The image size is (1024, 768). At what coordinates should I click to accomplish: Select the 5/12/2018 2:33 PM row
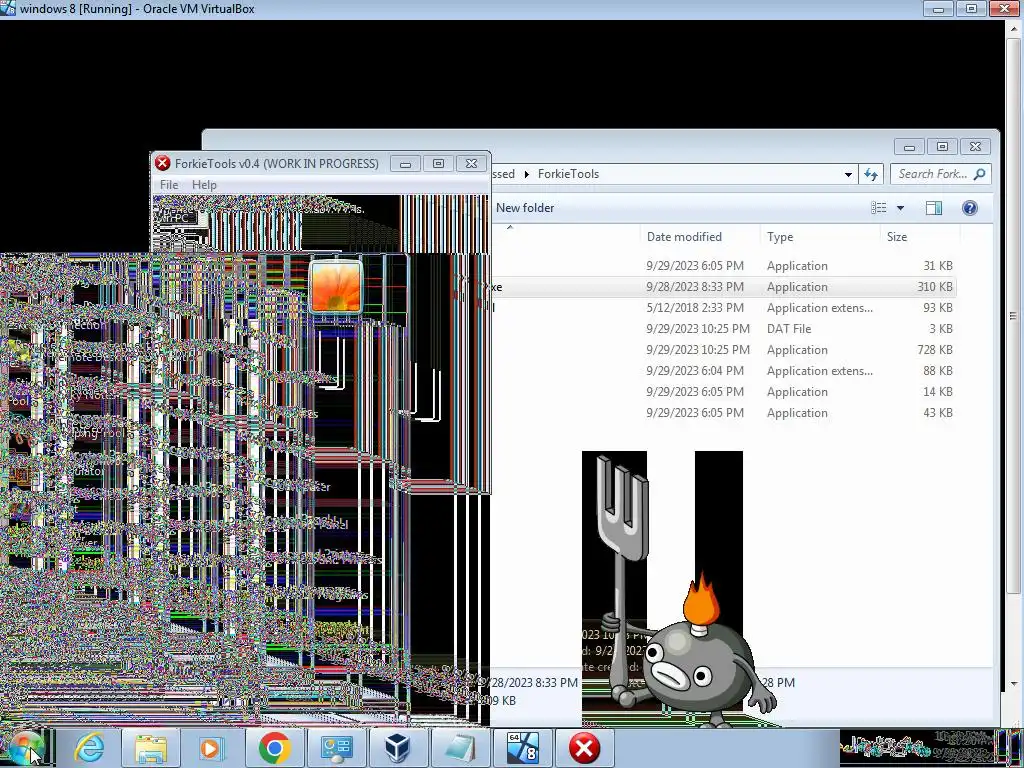(x=724, y=308)
